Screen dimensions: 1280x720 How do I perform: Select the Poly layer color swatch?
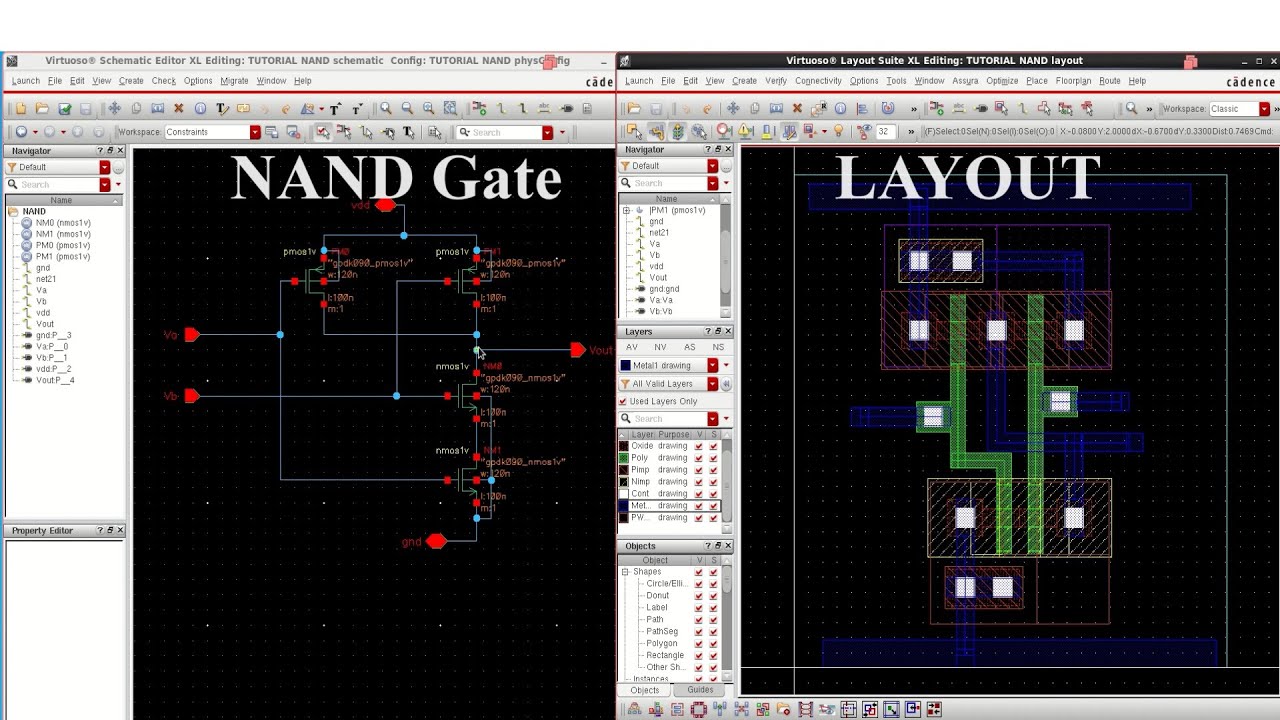(624, 458)
